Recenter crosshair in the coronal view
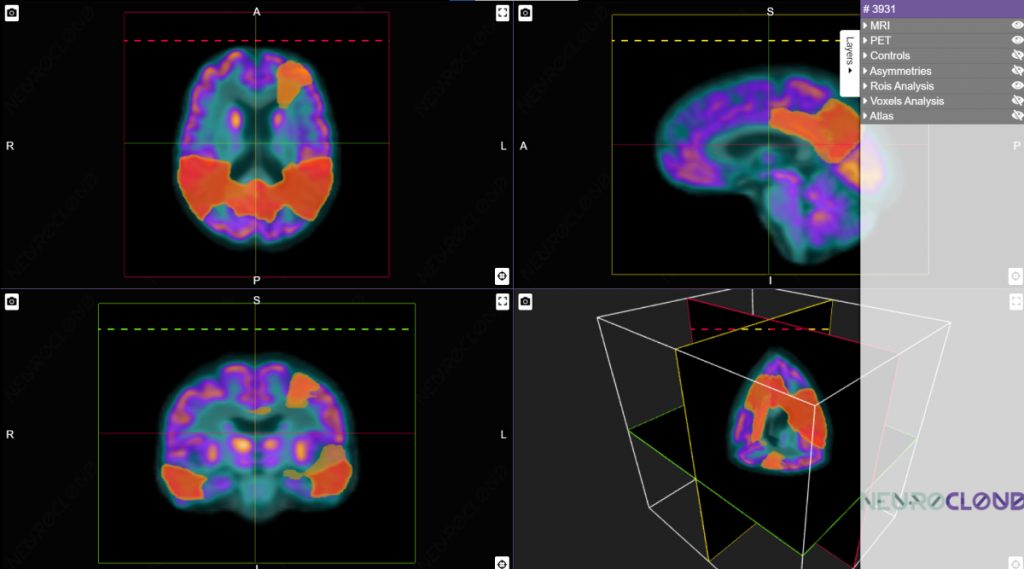Image resolution: width=1024 pixels, height=569 pixels. (502, 563)
